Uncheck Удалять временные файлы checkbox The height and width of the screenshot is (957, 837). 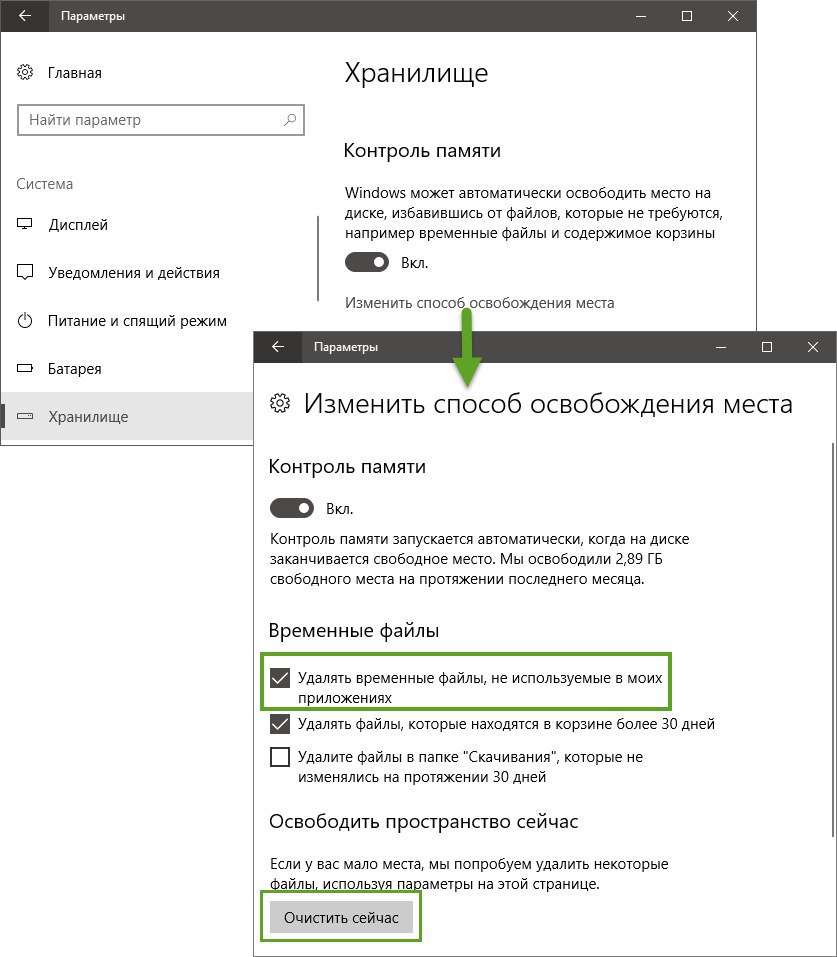click(280, 677)
